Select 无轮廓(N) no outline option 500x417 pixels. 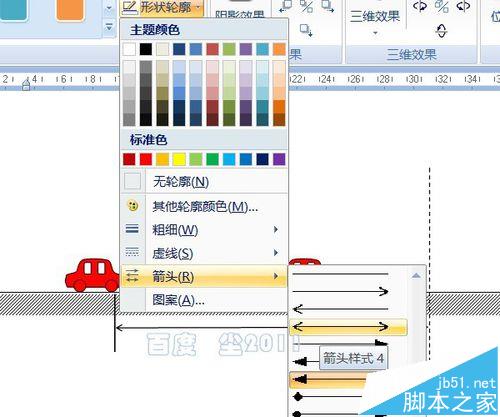204,182
